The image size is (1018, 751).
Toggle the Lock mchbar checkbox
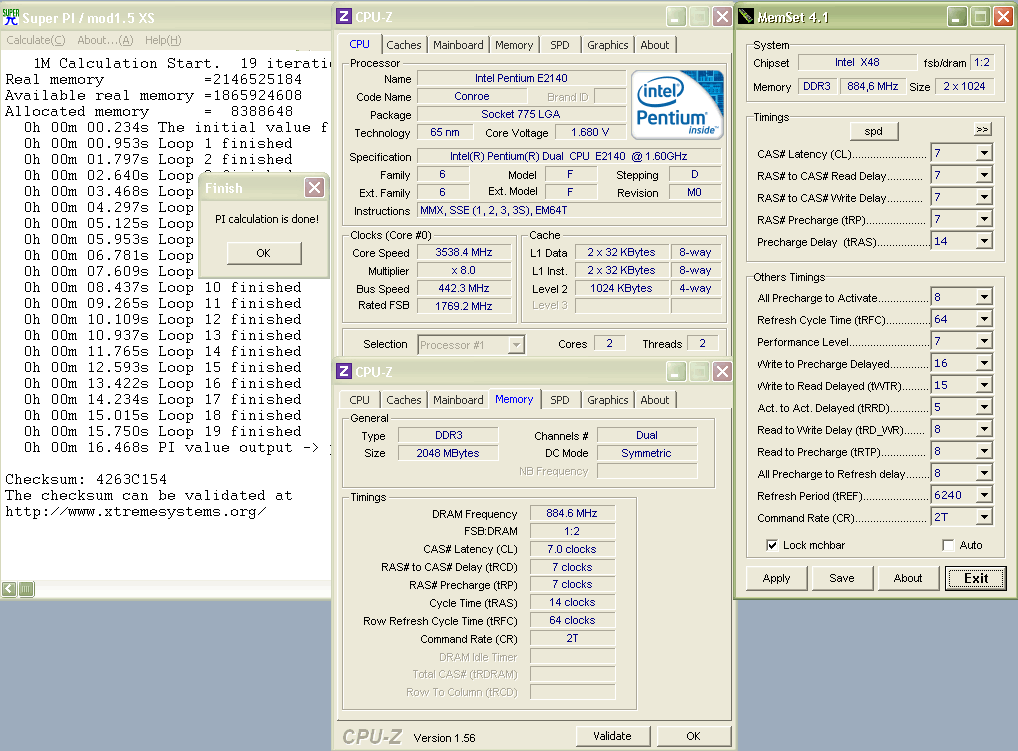[x=771, y=545]
